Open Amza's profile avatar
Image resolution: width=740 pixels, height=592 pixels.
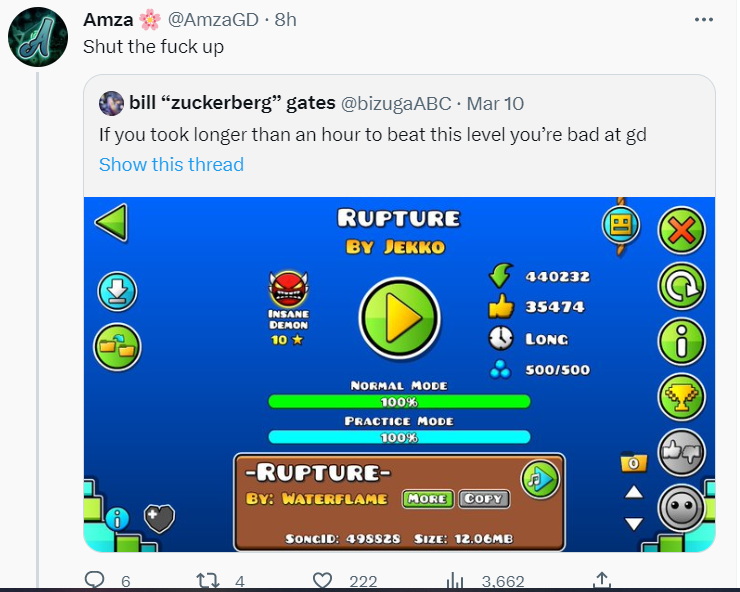click(38, 37)
